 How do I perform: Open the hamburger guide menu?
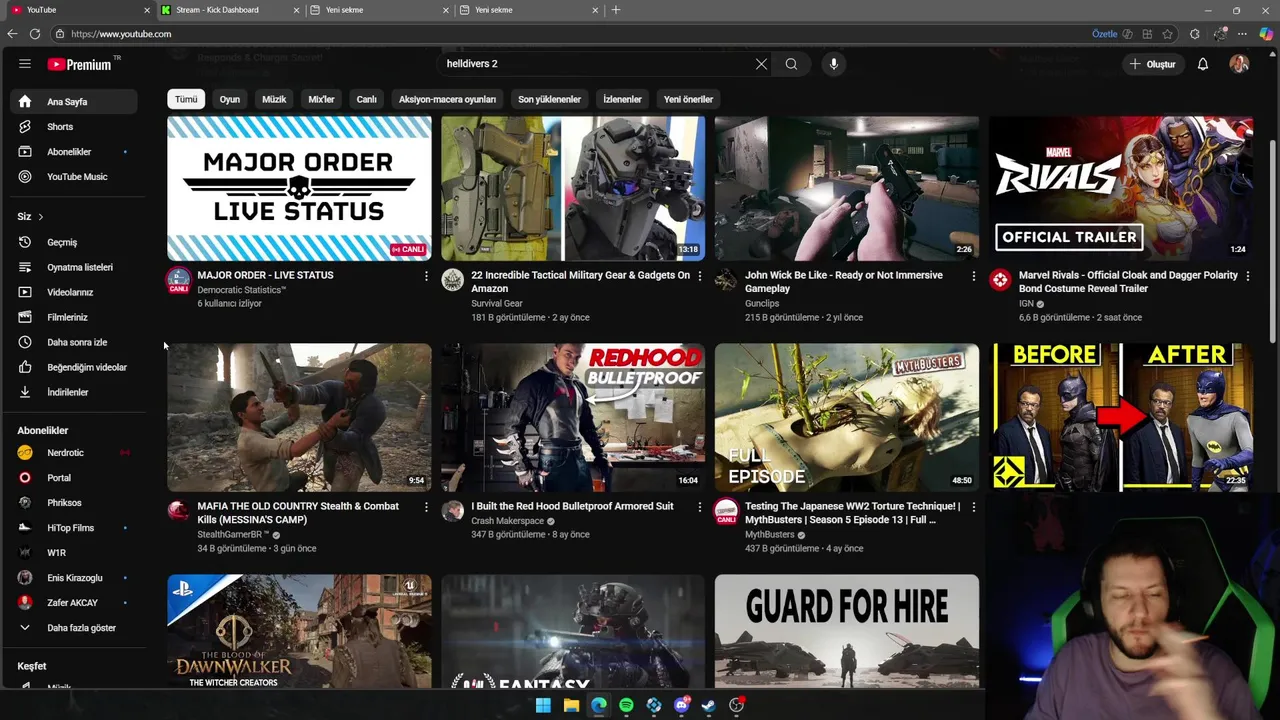tap(25, 64)
